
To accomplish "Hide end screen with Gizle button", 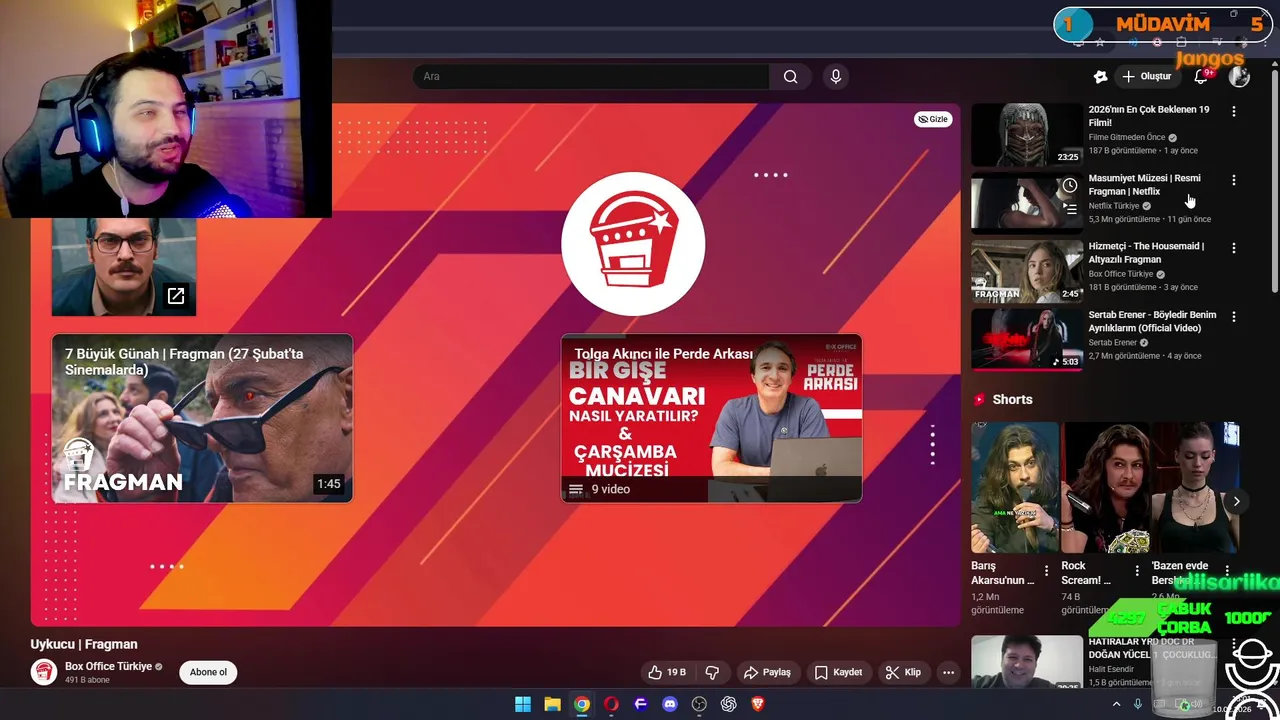I will point(933,119).
